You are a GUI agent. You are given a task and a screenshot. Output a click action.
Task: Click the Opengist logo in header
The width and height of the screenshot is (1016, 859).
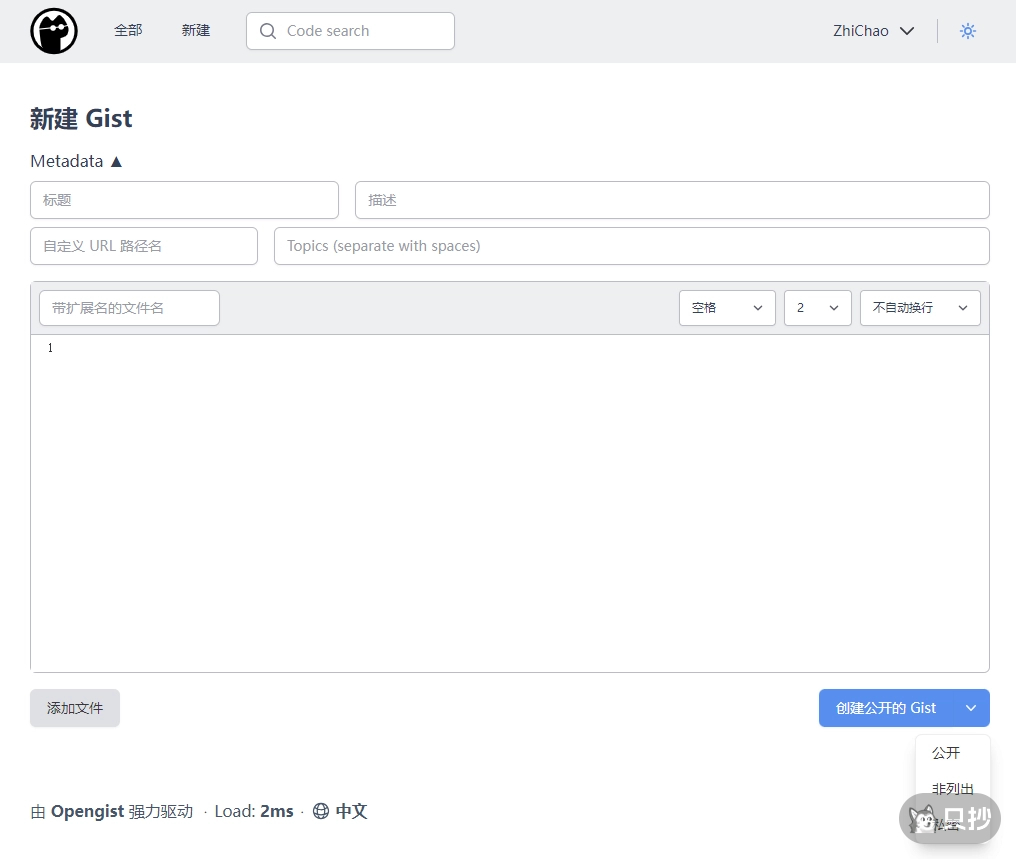coord(54,31)
